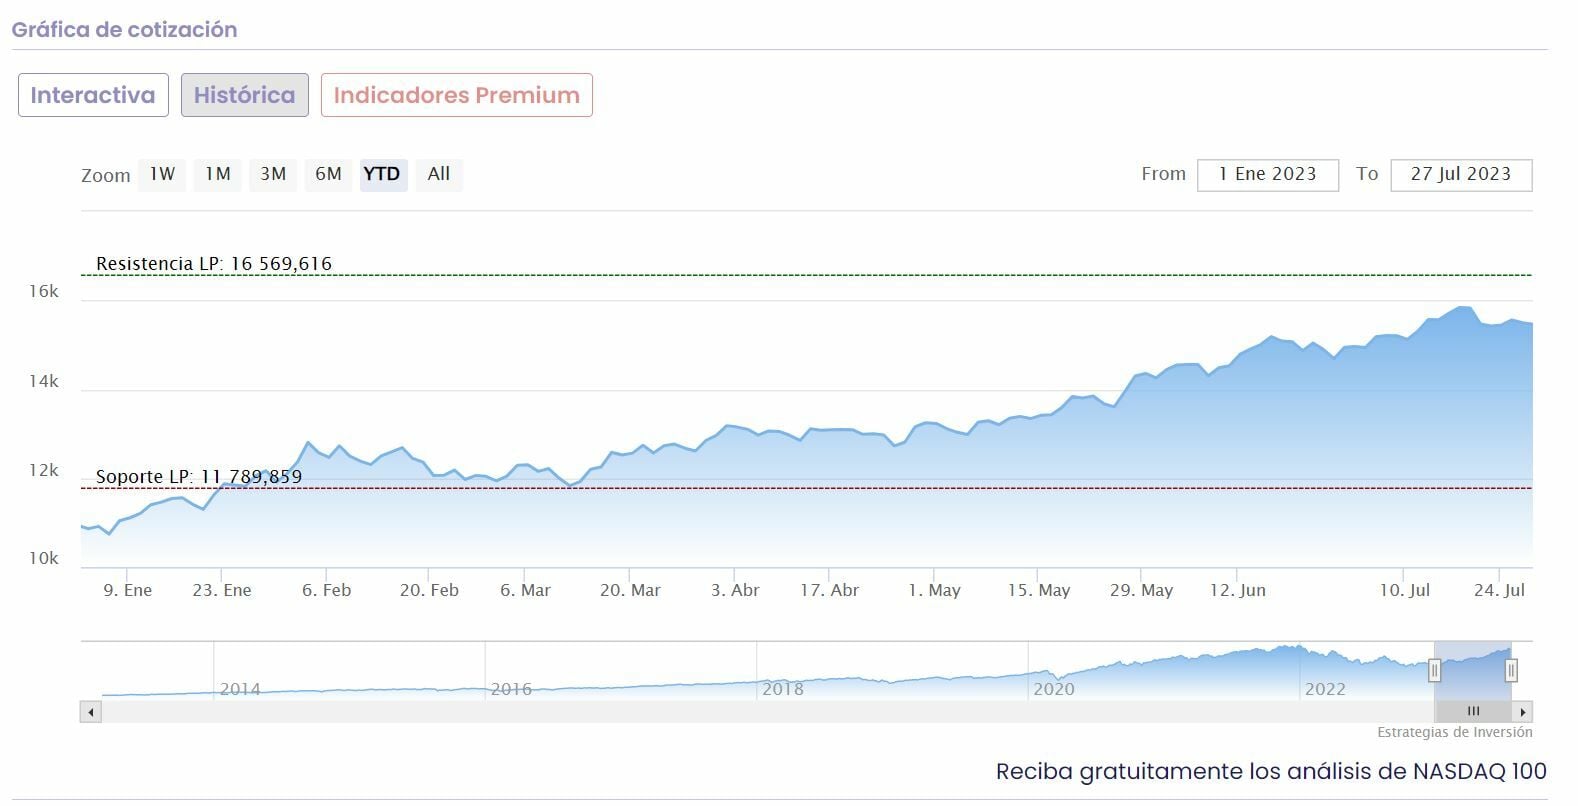Click the left navigator range handle
Screen dimensions: 1578x806
pos(1434,670)
